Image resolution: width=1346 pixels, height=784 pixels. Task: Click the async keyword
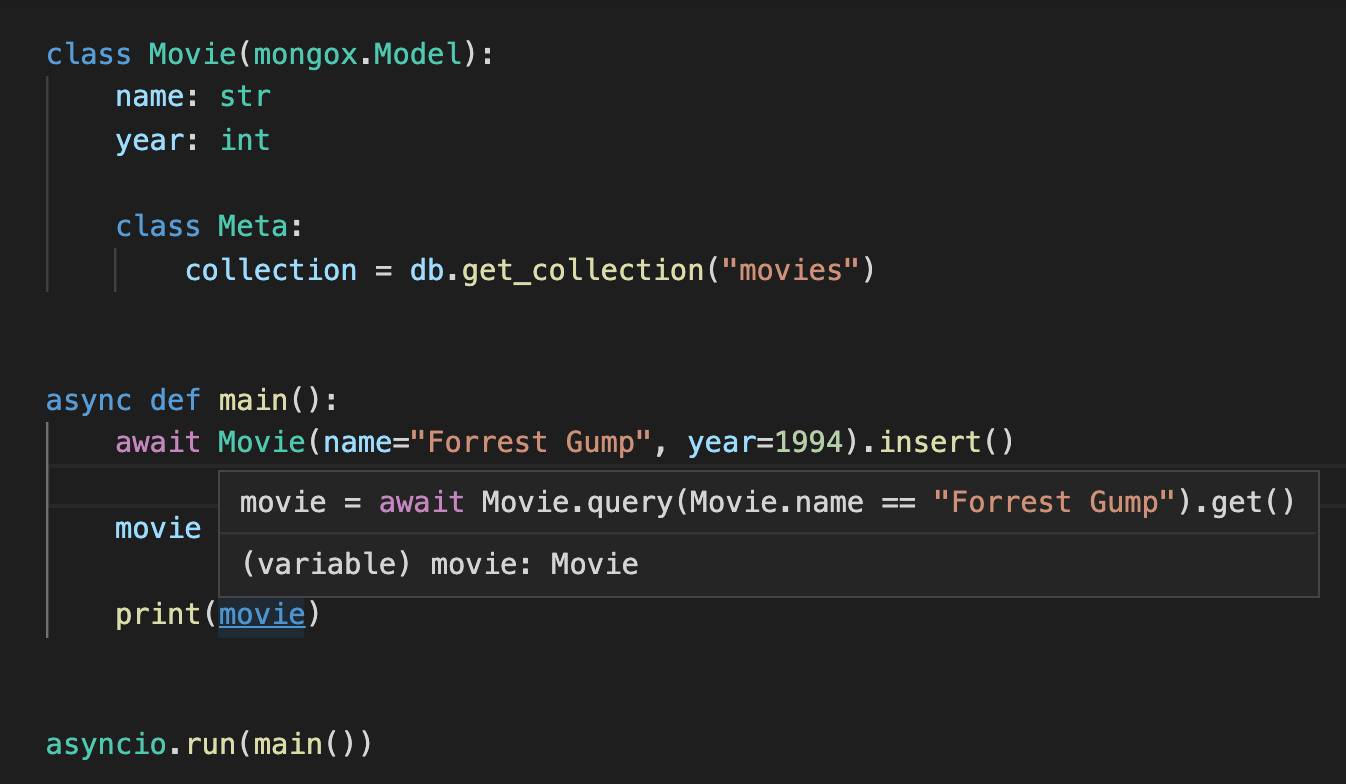point(89,400)
